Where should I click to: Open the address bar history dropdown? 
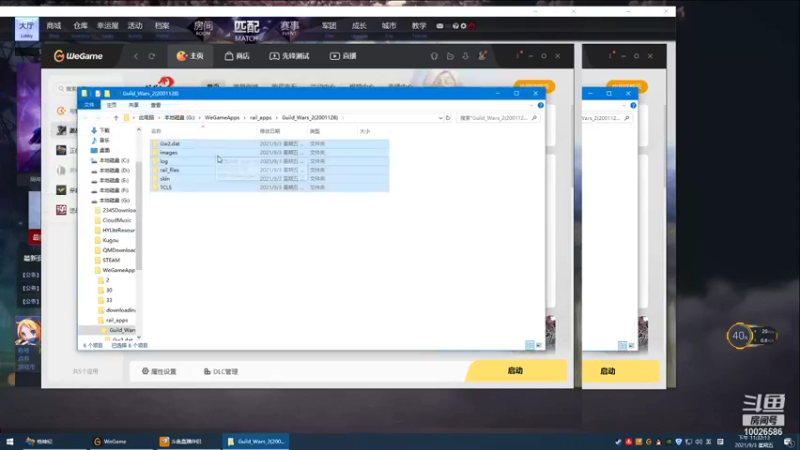click(440, 118)
